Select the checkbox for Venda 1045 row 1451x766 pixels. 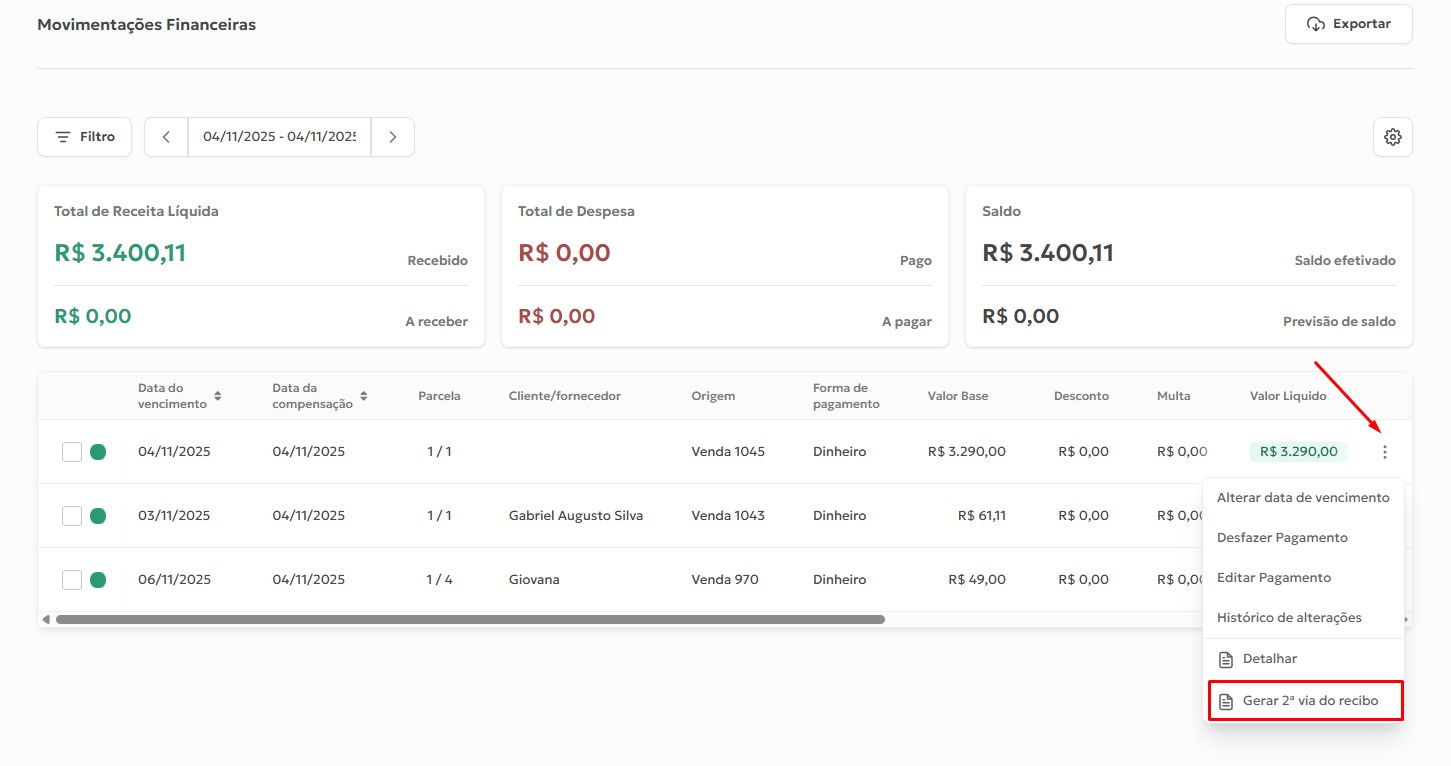[72, 452]
